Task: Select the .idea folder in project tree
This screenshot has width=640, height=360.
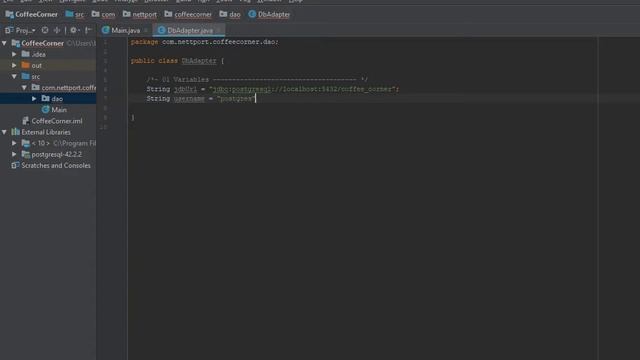Action: [x=39, y=54]
